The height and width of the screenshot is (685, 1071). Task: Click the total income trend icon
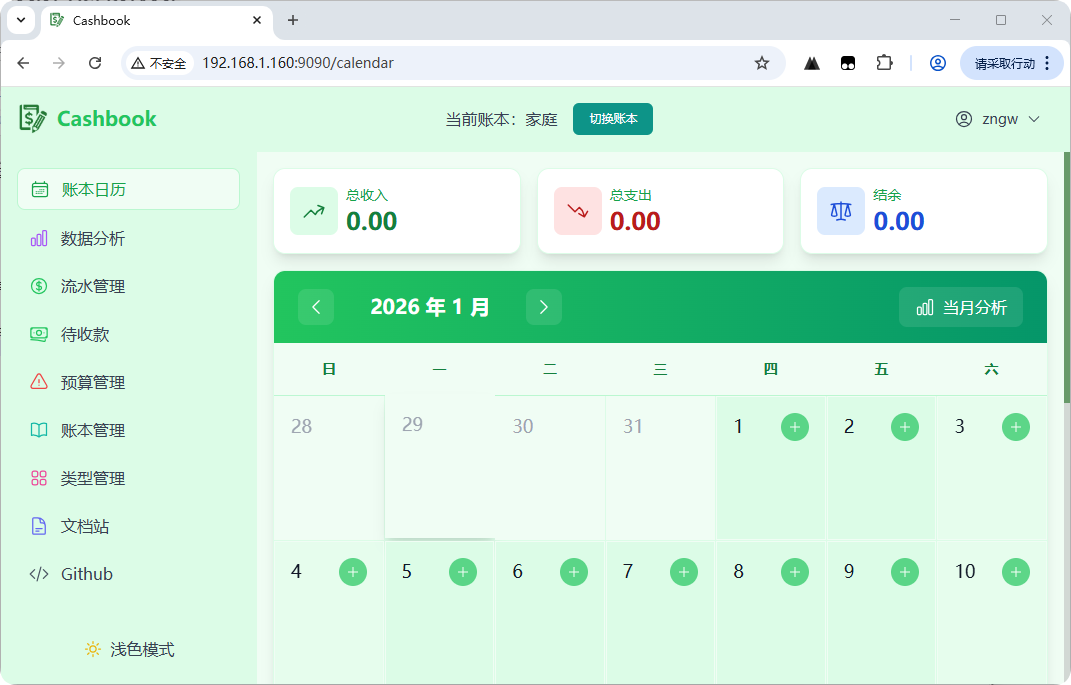pos(314,211)
